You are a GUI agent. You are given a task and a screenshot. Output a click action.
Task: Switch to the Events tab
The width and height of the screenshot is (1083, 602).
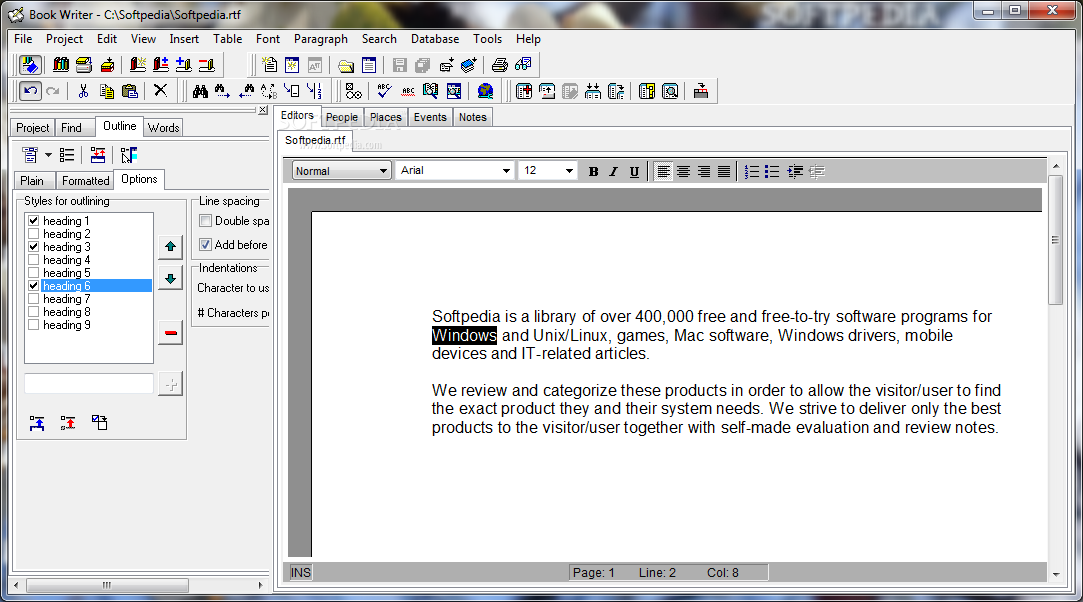(430, 117)
